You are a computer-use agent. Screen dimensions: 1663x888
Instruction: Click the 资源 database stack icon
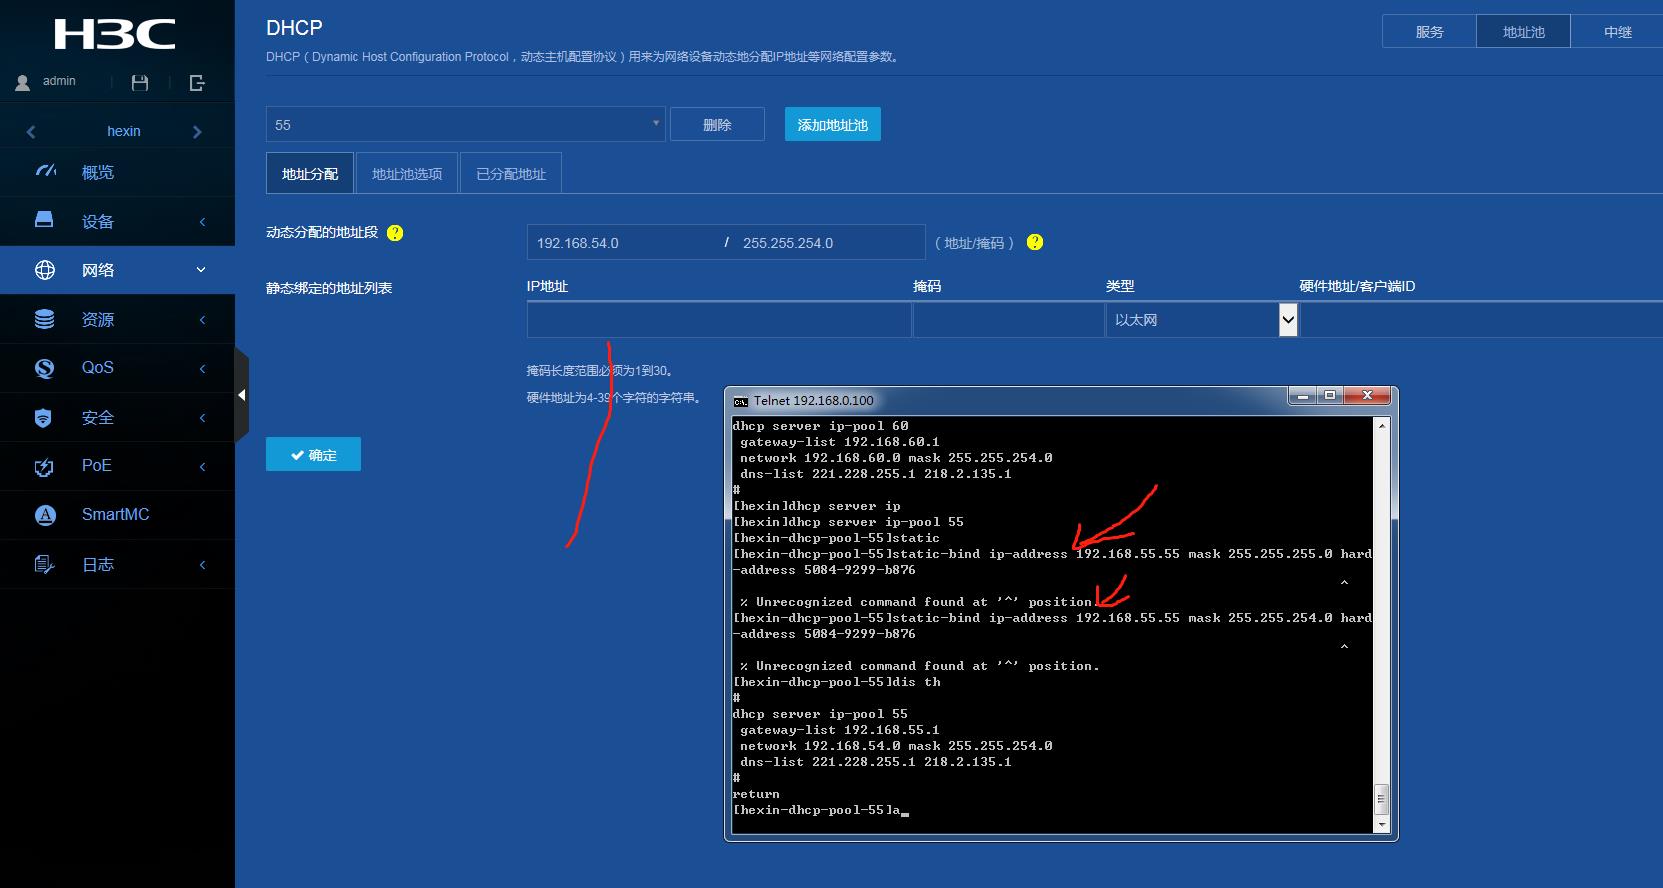pos(45,319)
